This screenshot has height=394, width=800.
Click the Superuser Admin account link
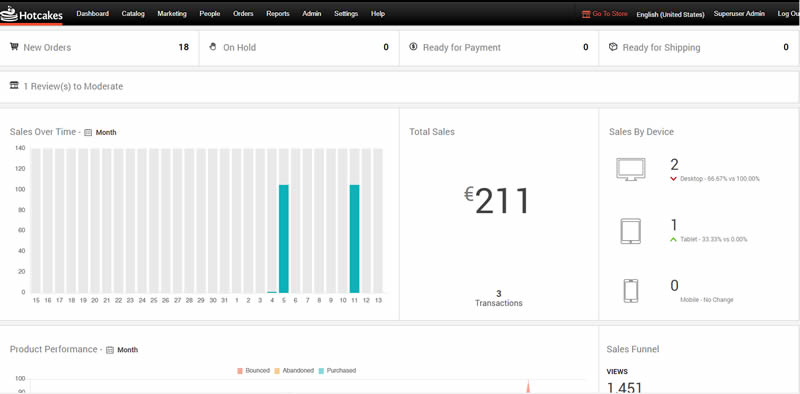point(739,14)
